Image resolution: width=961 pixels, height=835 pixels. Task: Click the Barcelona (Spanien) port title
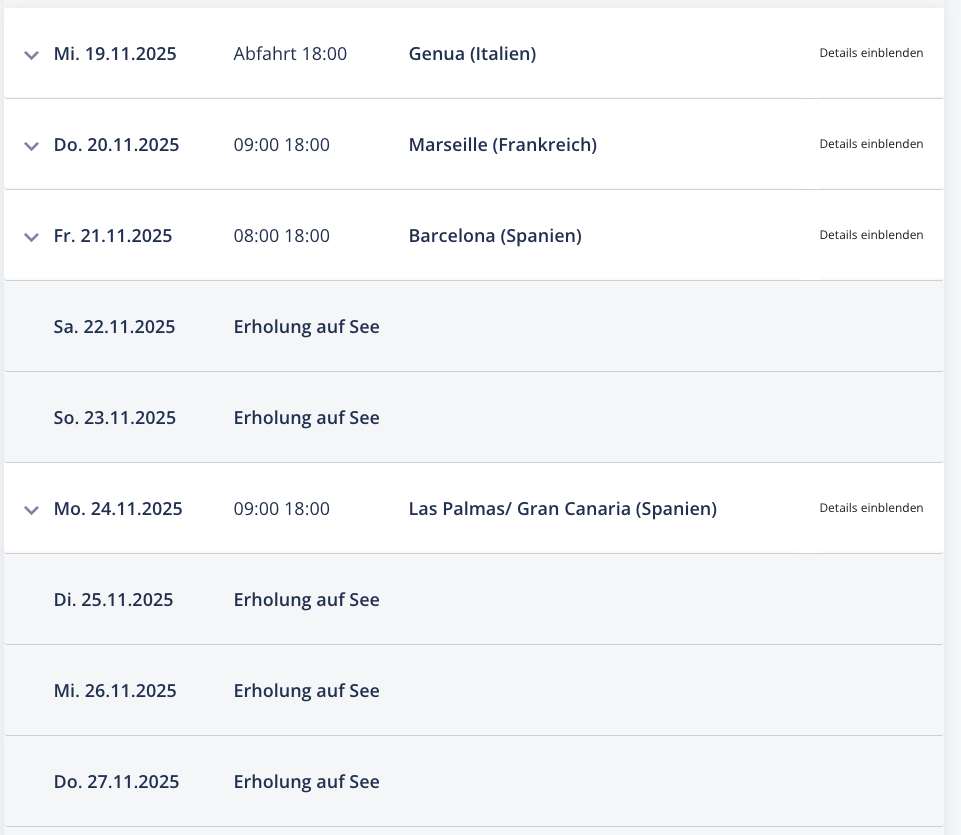[x=495, y=236]
